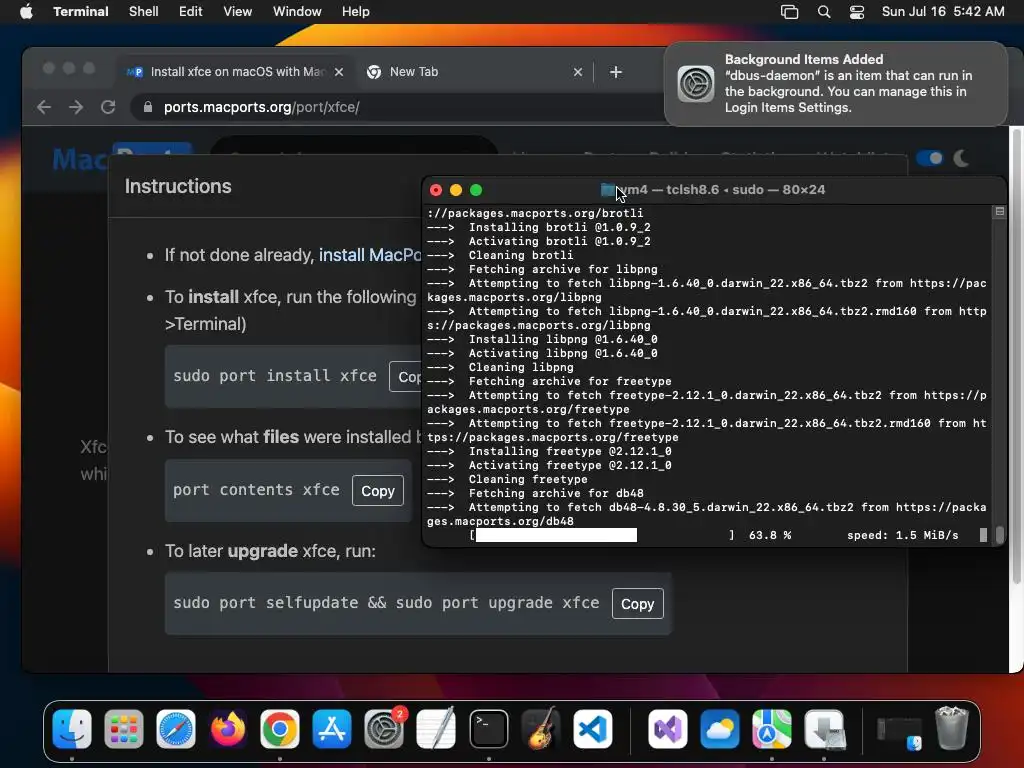
Task: Switch to the New Tab tab
Action: (x=474, y=72)
